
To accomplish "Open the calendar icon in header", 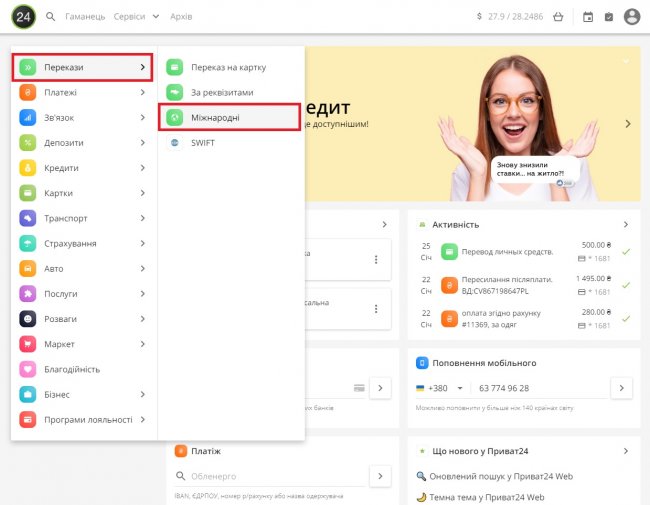I will point(588,17).
